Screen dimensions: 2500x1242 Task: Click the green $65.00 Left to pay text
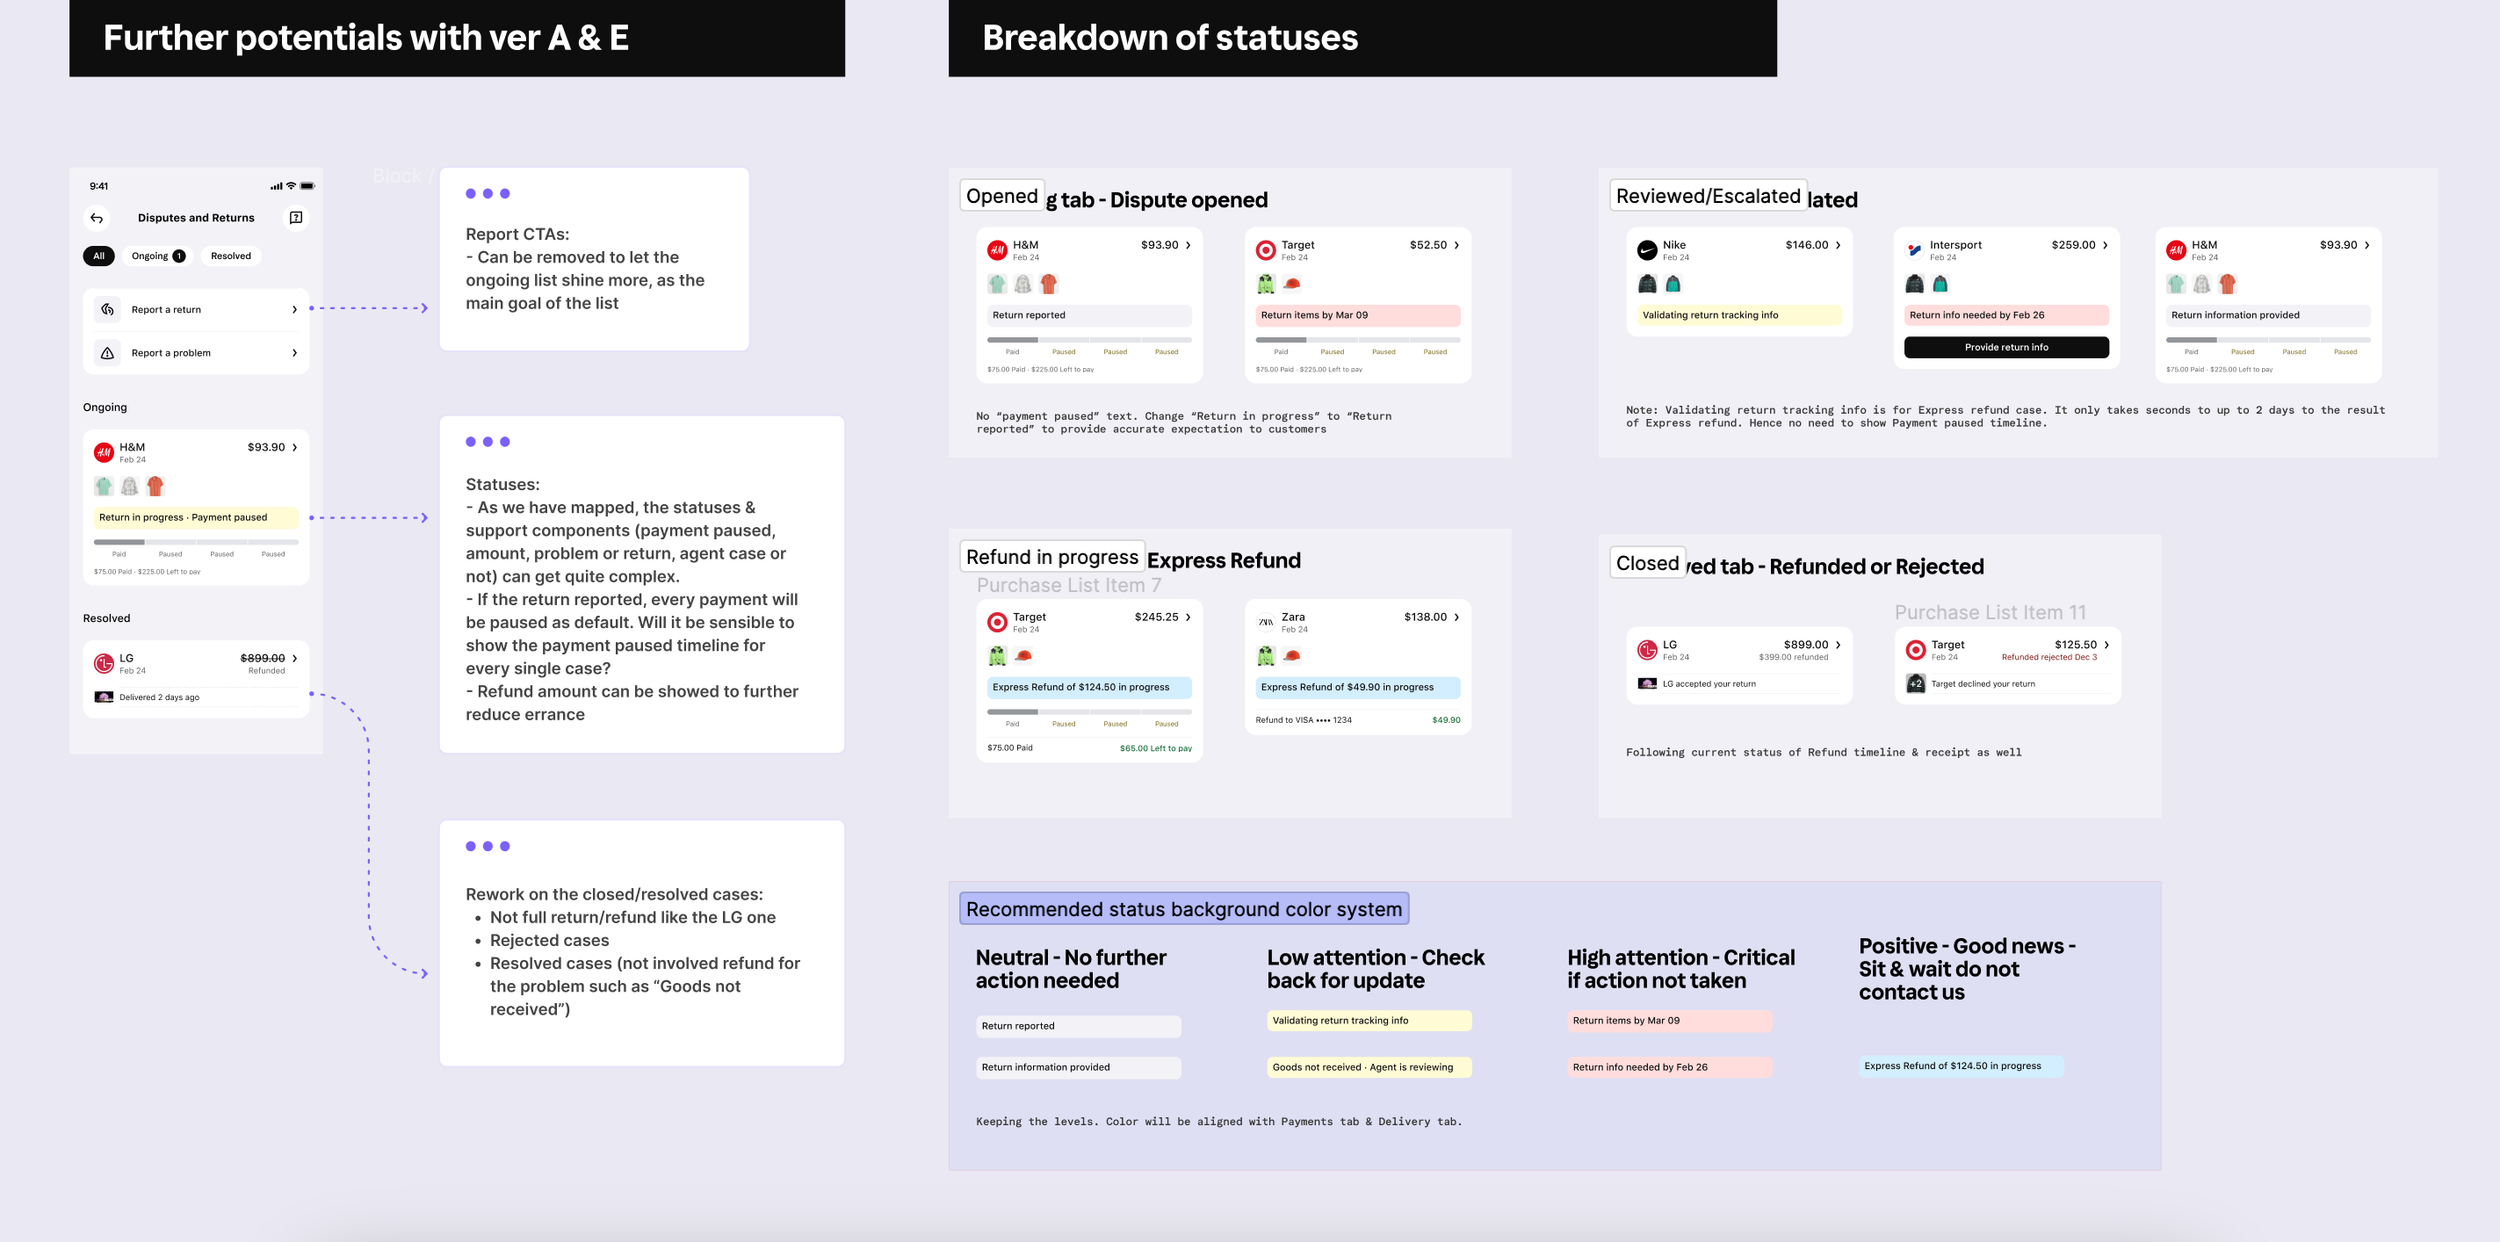[1155, 748]
